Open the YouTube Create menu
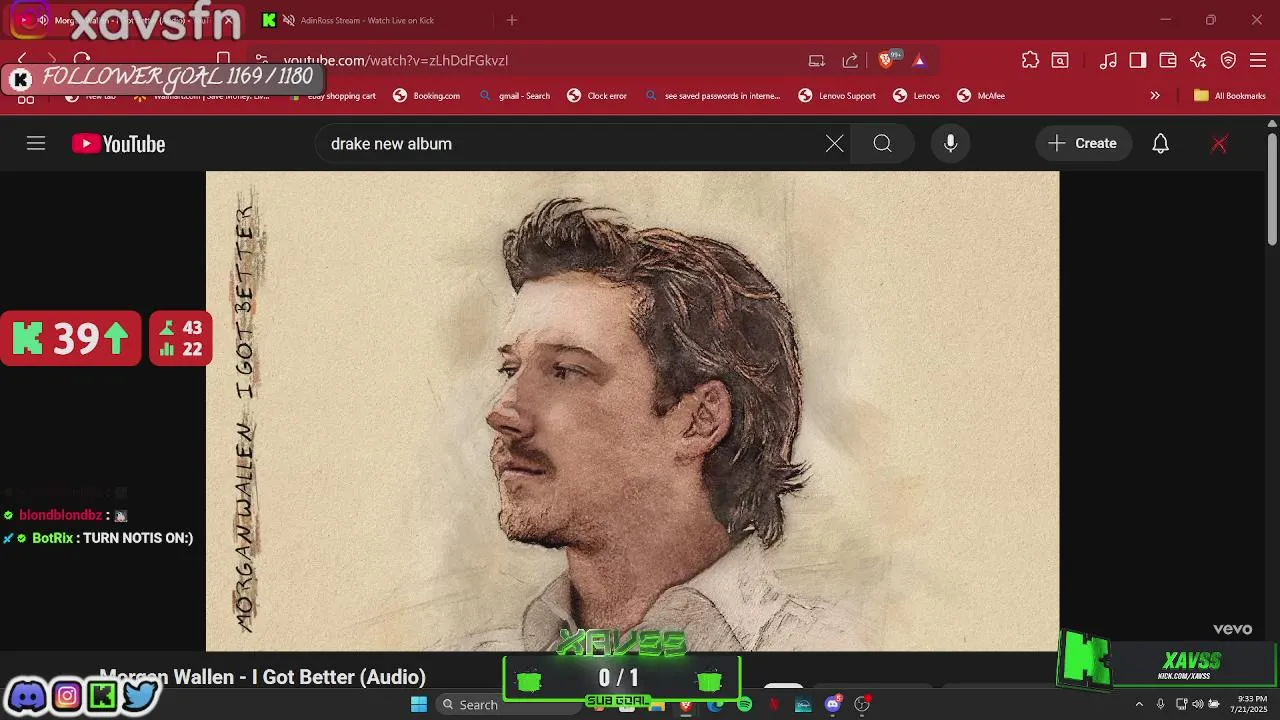The image size is (1280, 720). (1083, 144)
